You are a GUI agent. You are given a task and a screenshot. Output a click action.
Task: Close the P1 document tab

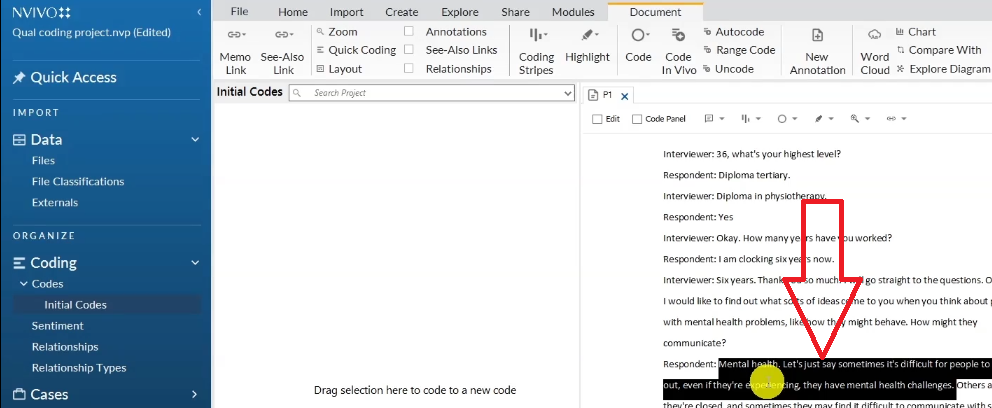point(625,96)
